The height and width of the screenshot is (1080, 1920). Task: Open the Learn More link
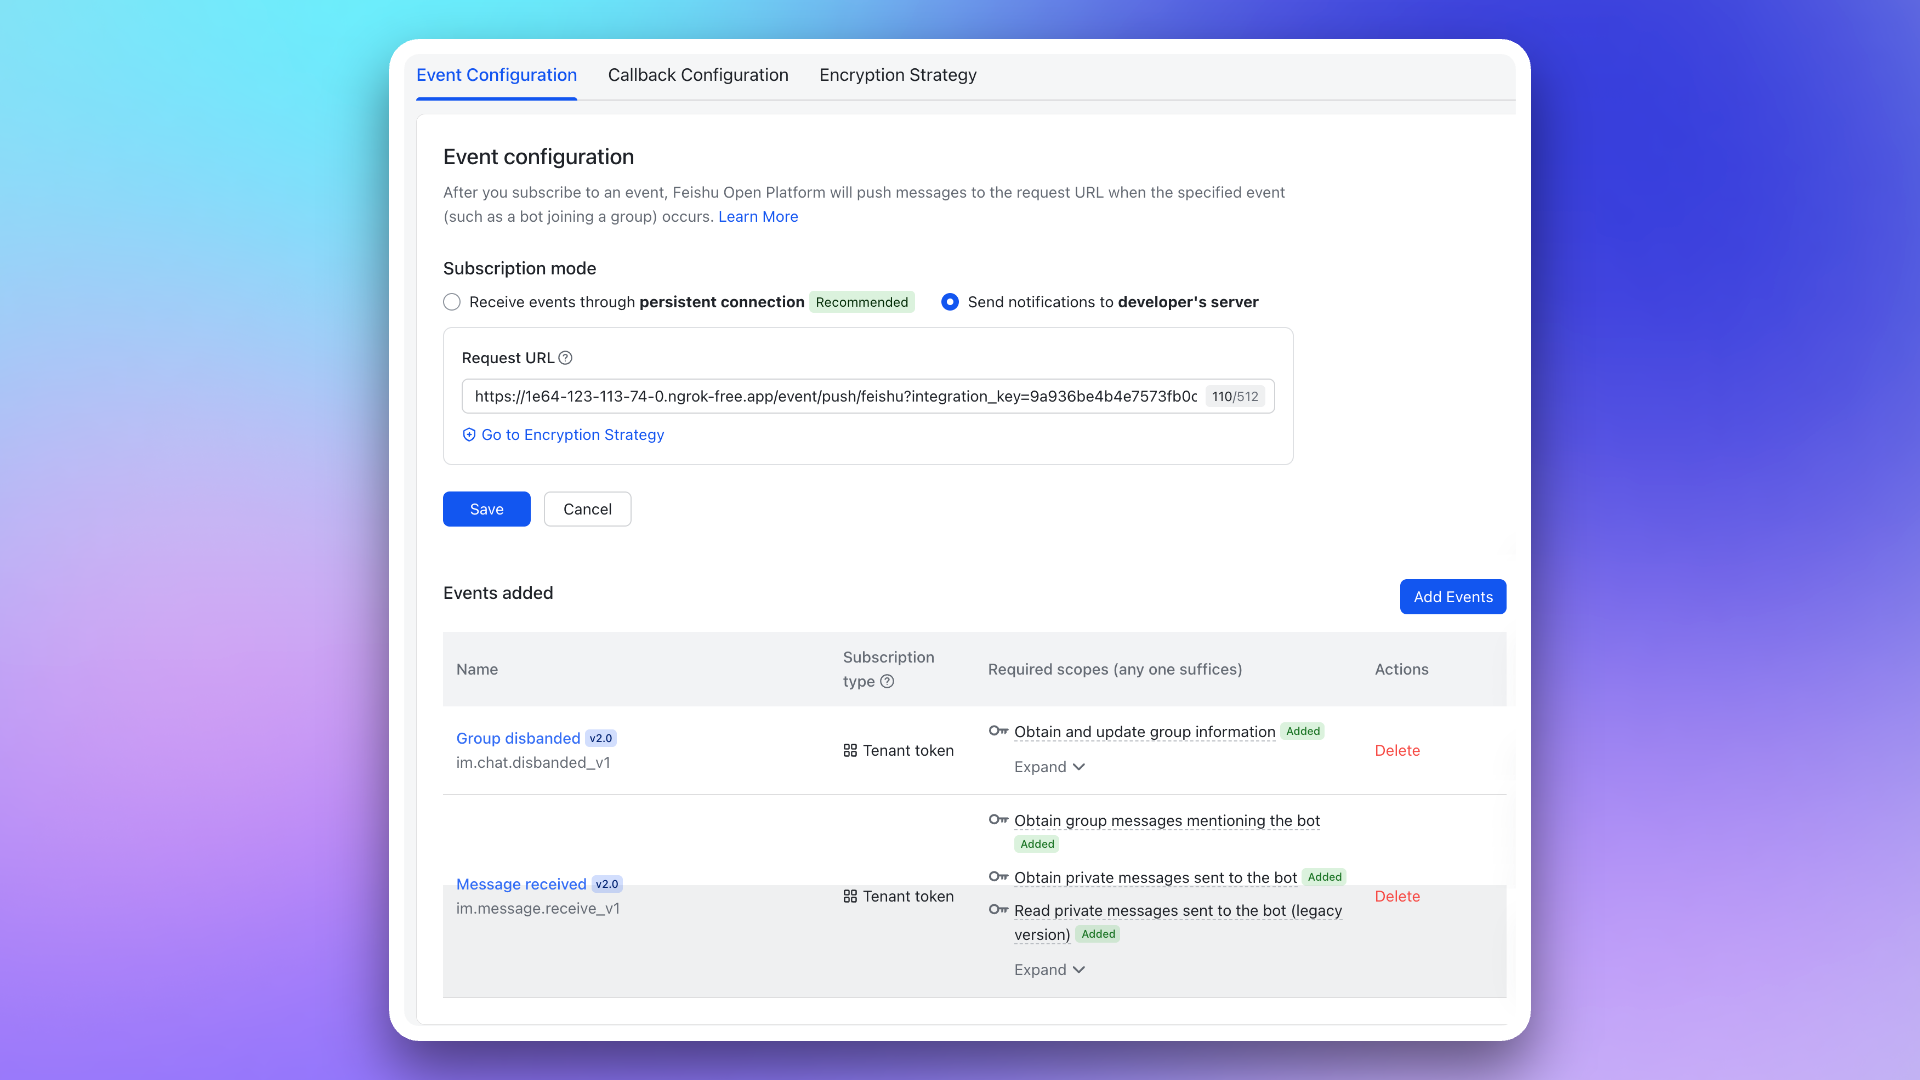pyautogui.click(x=757, y=217)
